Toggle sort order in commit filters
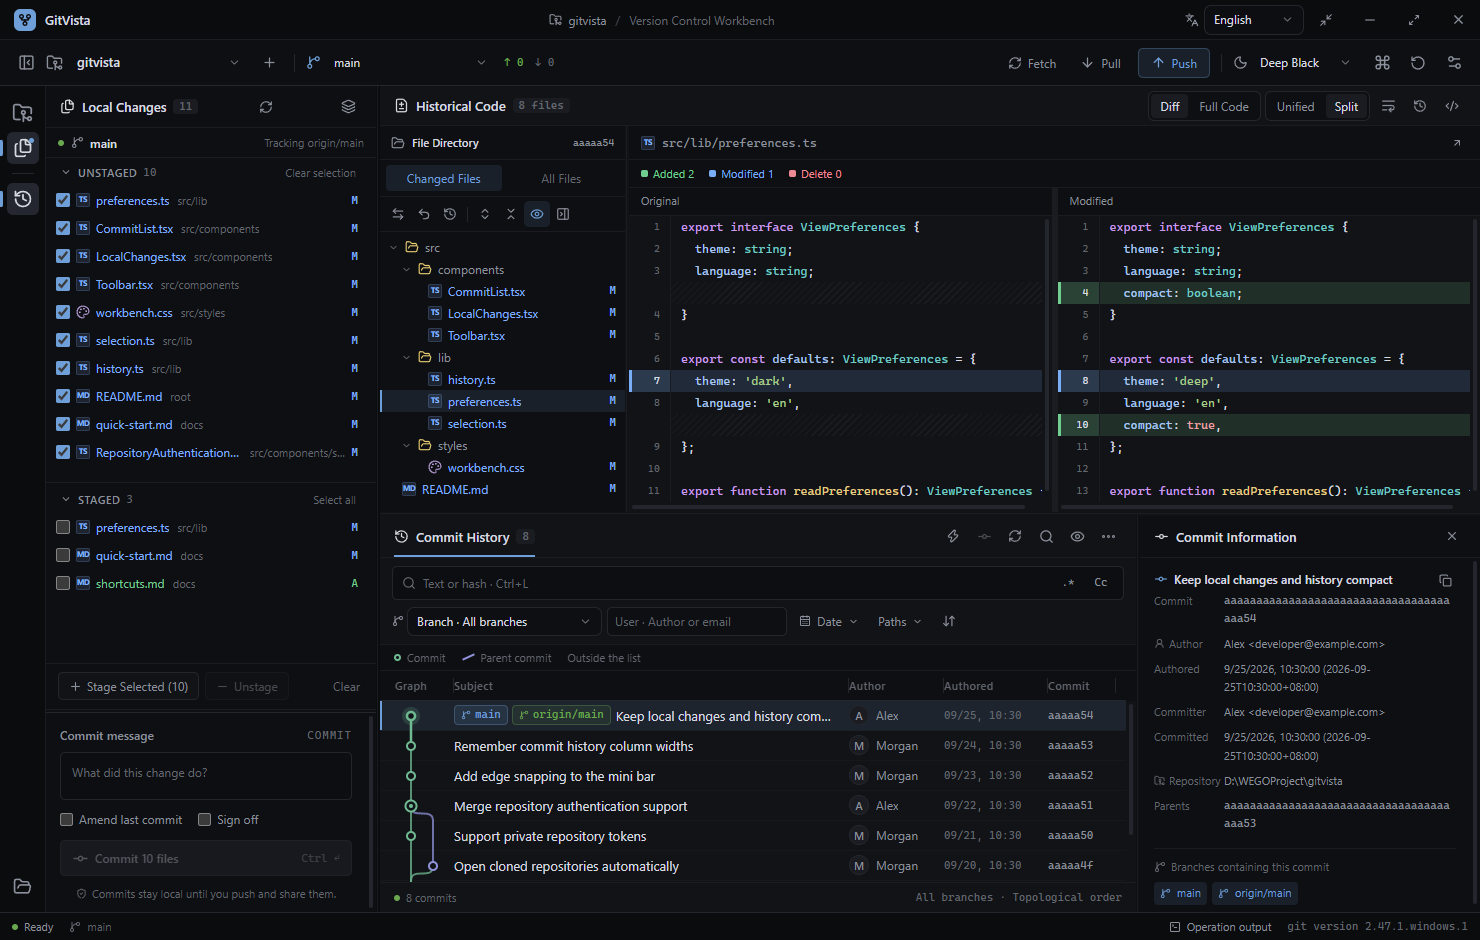Image resolution: width=1480 pixels, height=940 pixels. click(x=949, y=622)
